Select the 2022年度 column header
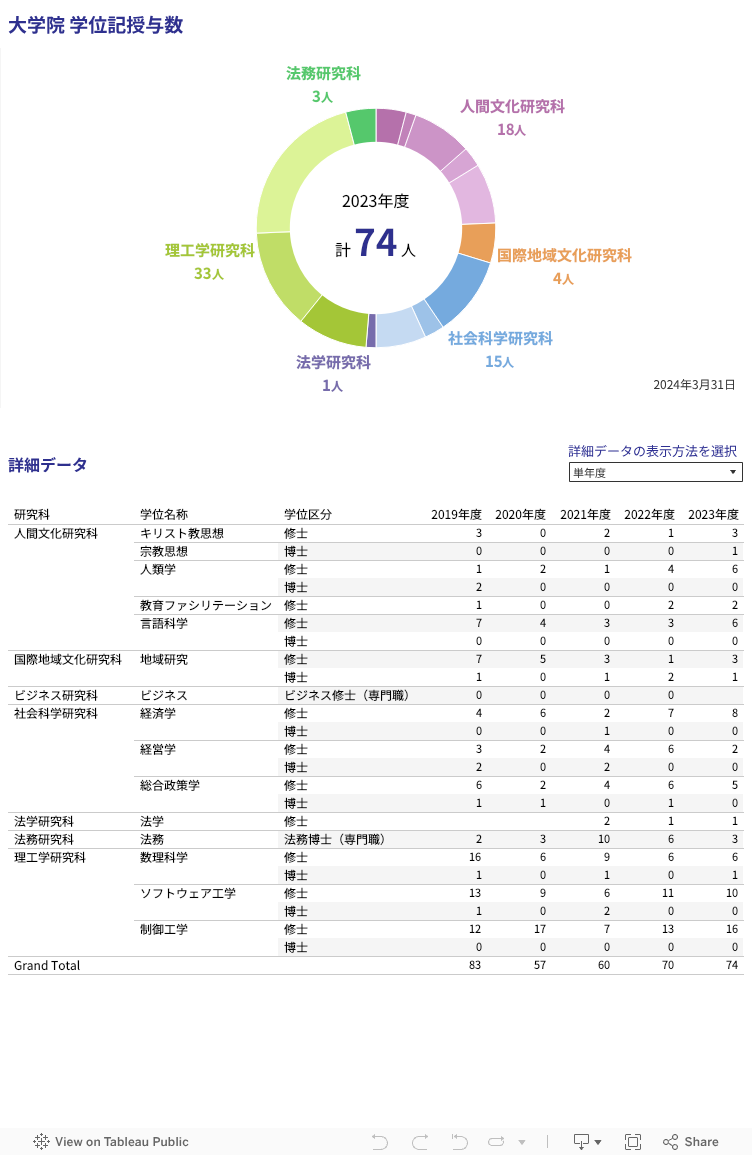Viewport: 752px width, 1155px height. 650,514
